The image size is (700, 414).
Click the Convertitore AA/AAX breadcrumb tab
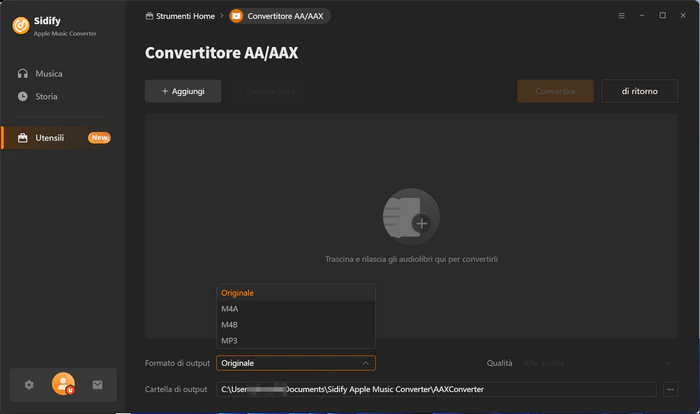tap(280, 16)
